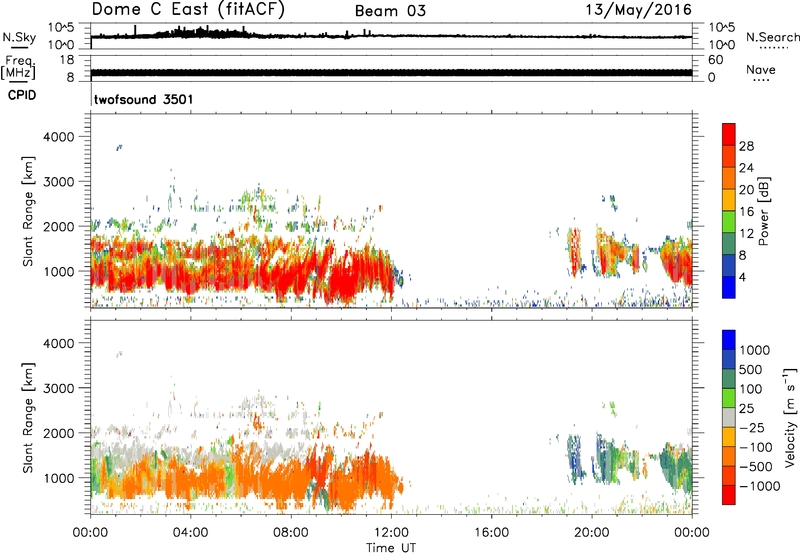Select the 'Beam 03' label
Screen dimensions: 800x554
(390, 11)
